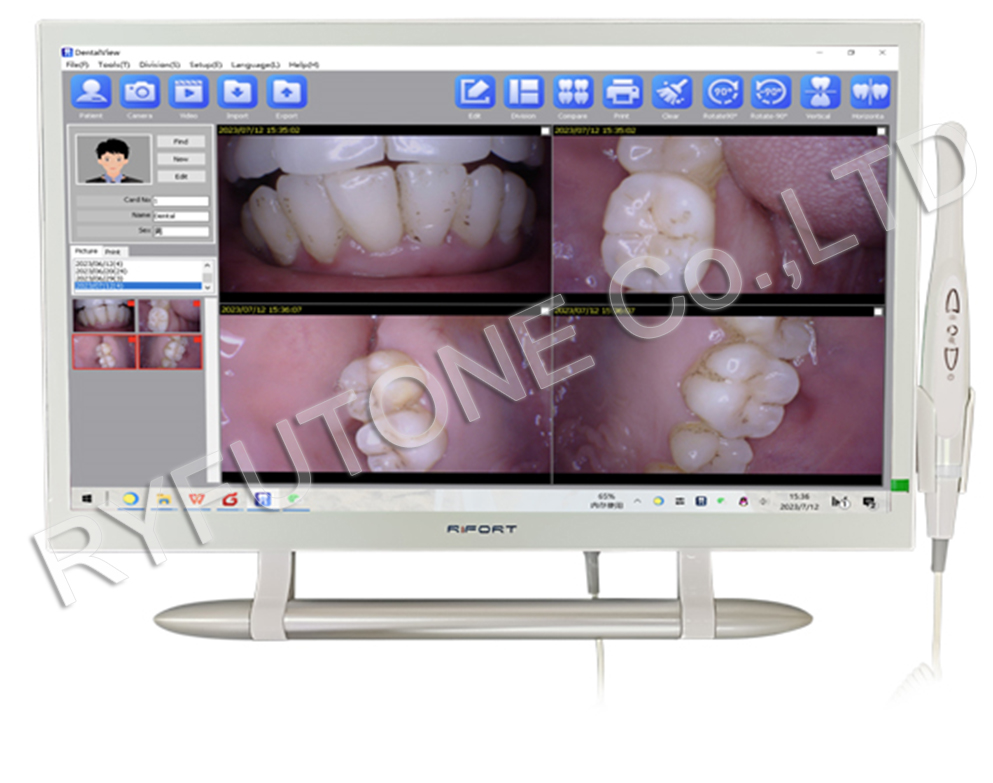993x783 pixels.
Task: Rotate image -90° counterclockwise
Action: point(770,92)
